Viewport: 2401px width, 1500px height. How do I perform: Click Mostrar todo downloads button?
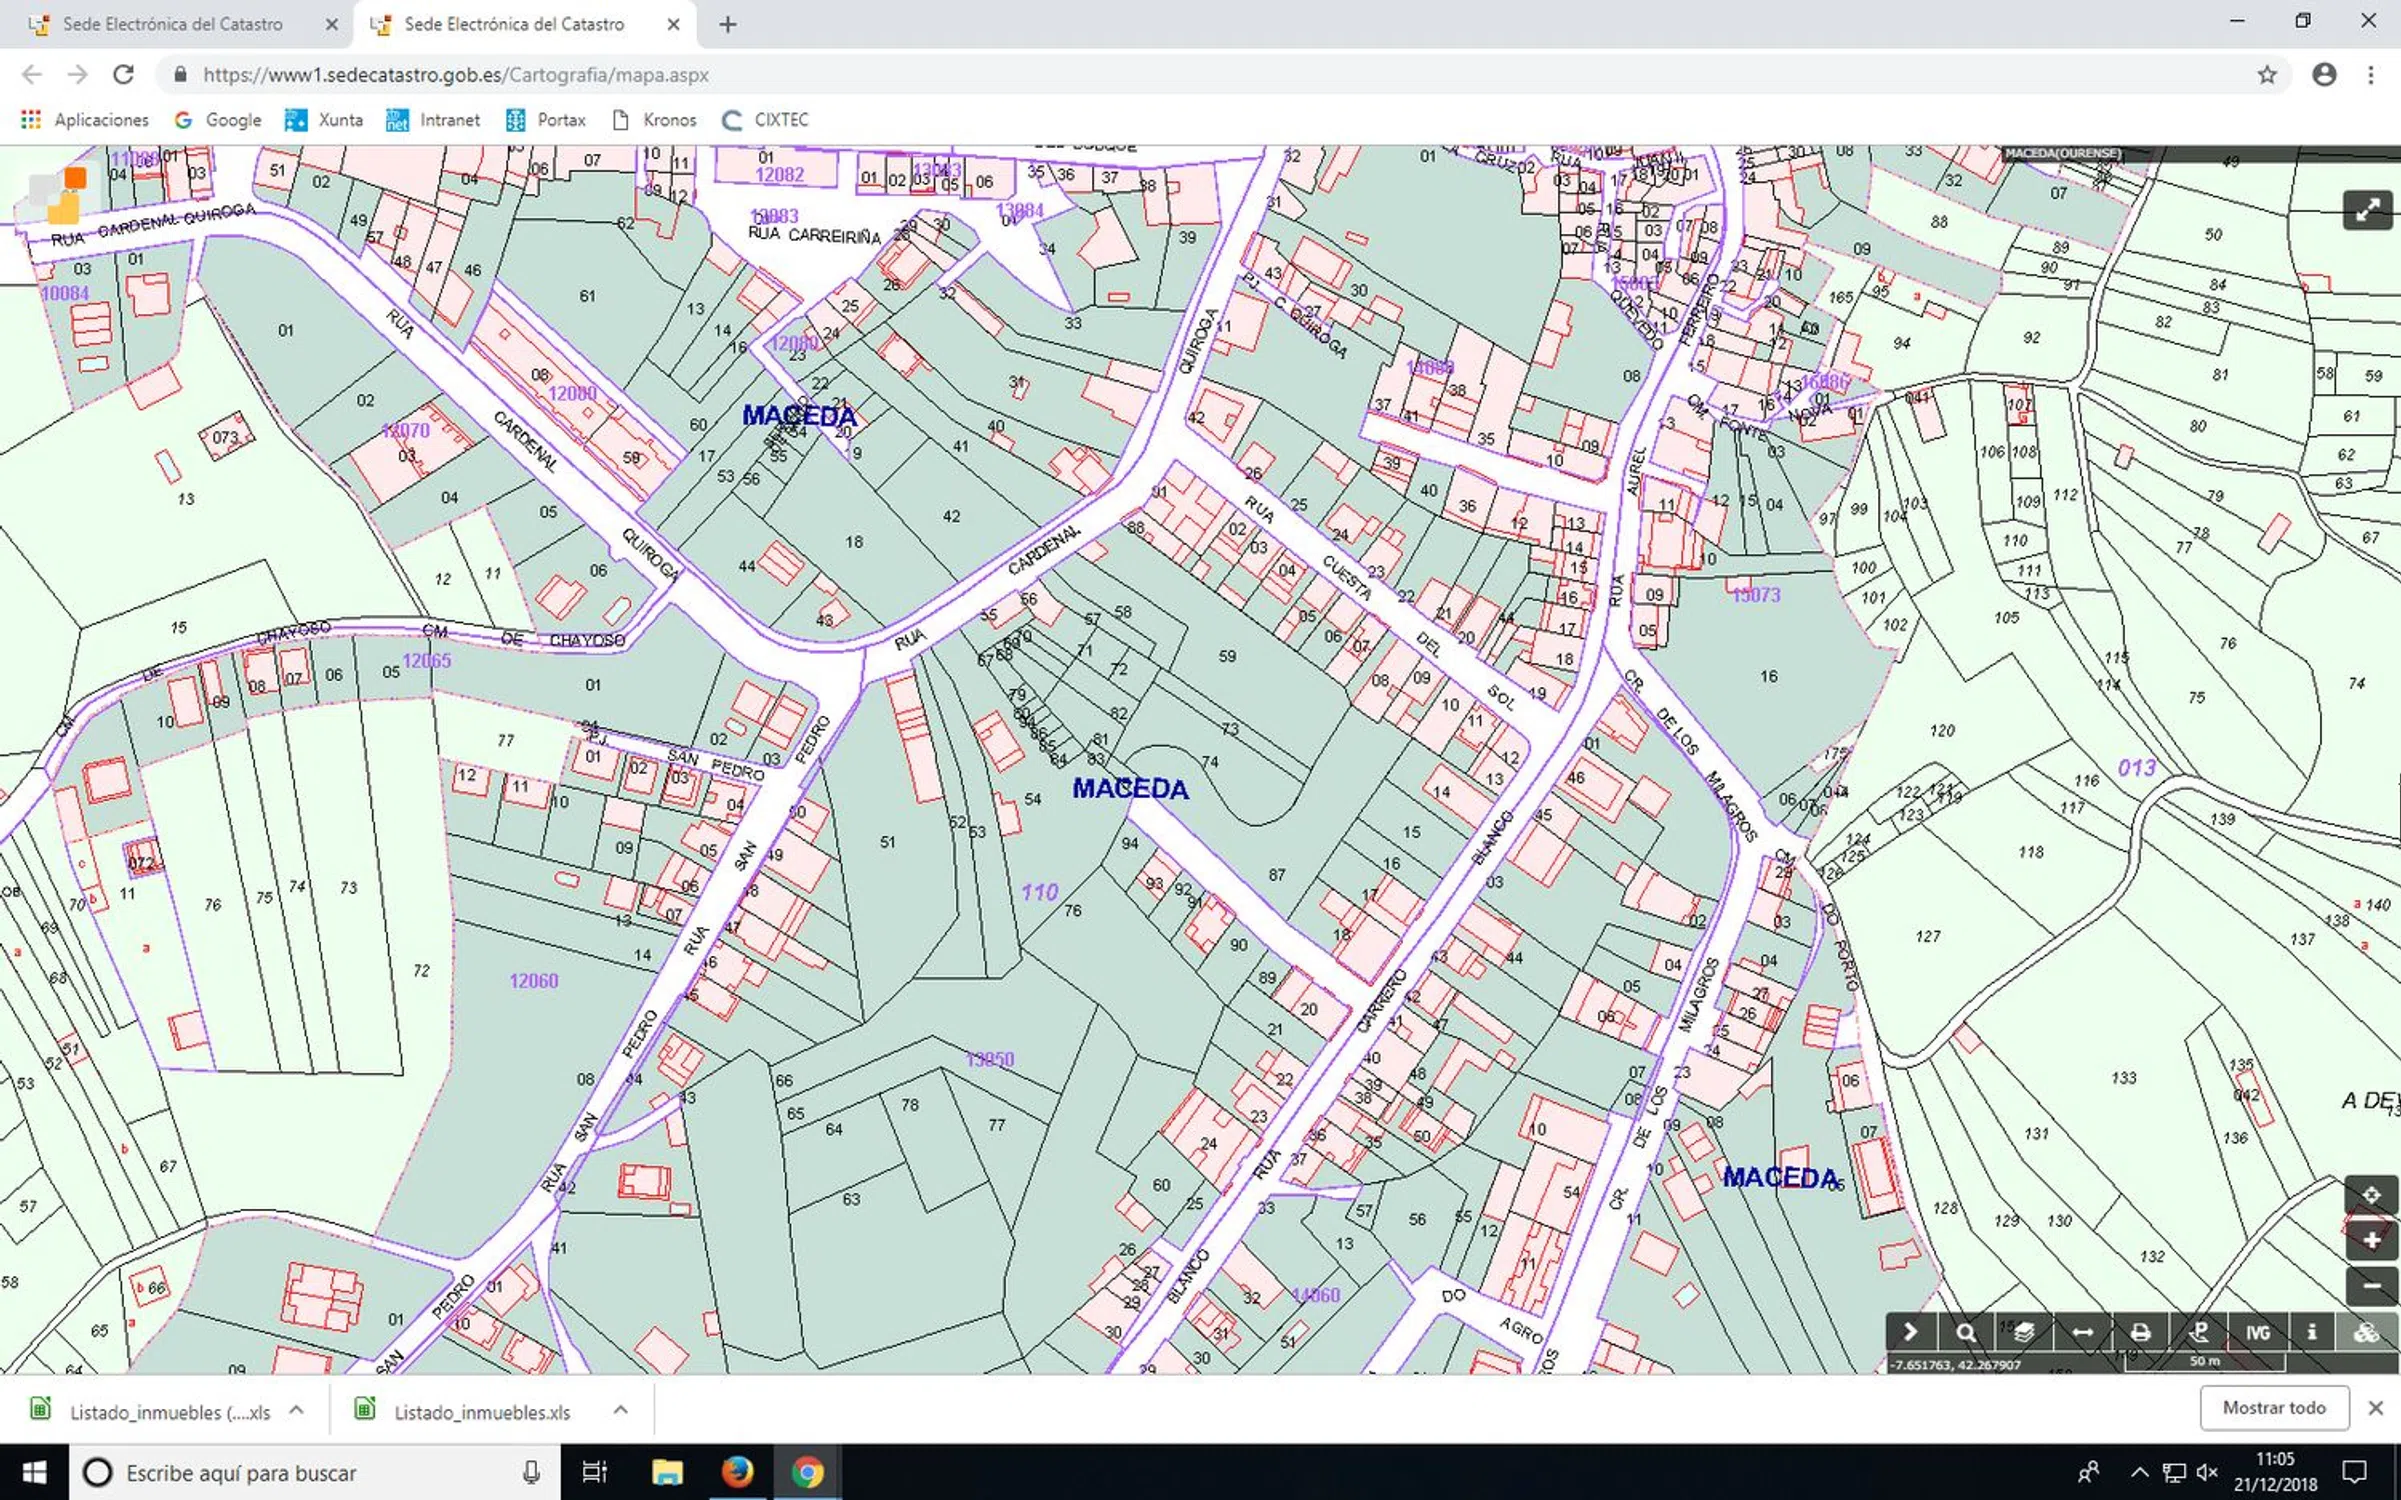coord(2273,1408)
